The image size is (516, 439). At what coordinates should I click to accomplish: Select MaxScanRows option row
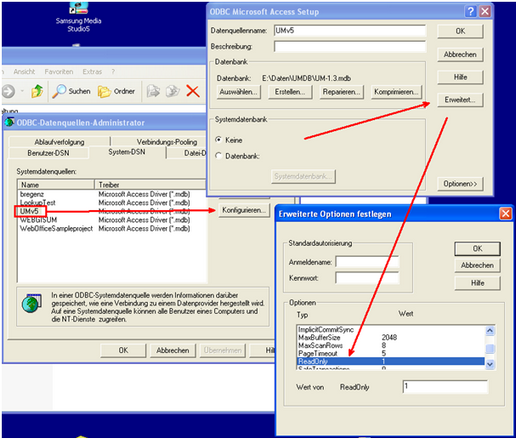point(390,345)
